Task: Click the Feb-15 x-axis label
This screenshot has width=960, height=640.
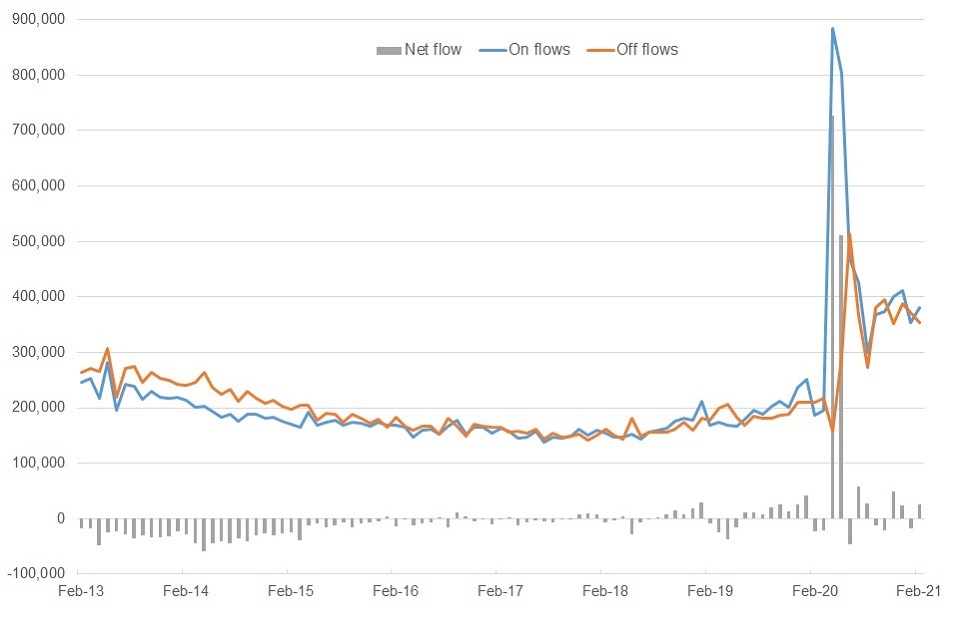Action: pos(290,592)
